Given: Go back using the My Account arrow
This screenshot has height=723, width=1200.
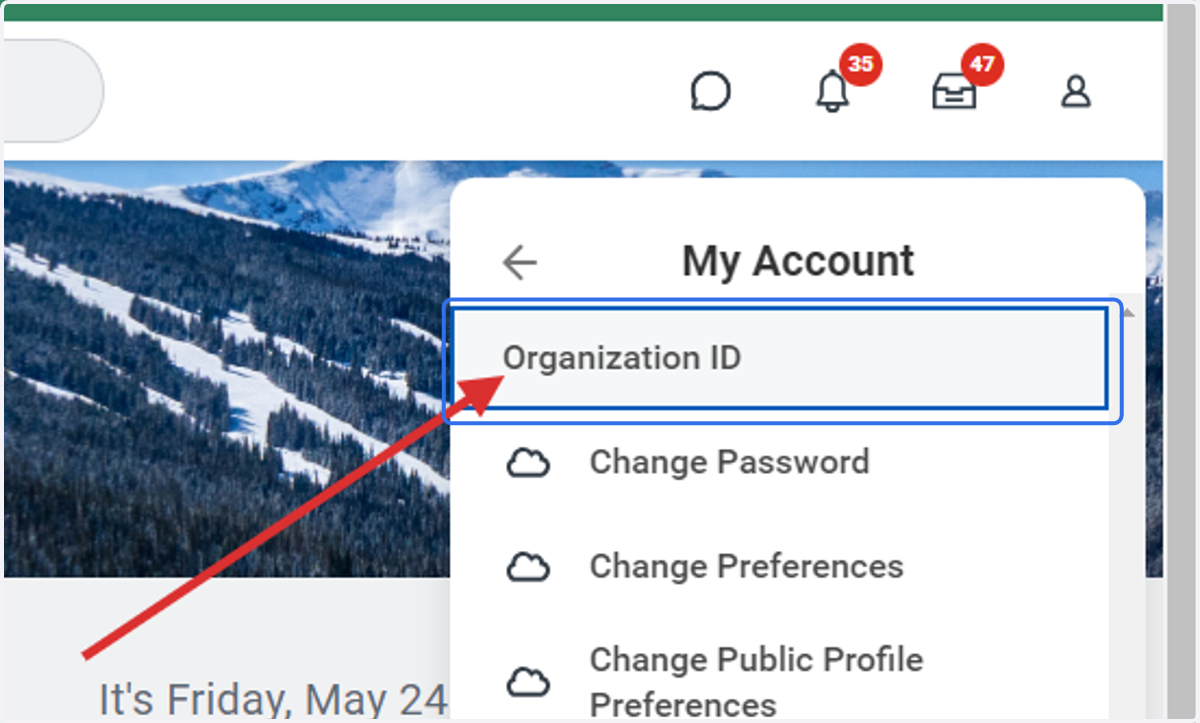Looking at the screenshot, I should pyautogui.click(x=520, y=263).
